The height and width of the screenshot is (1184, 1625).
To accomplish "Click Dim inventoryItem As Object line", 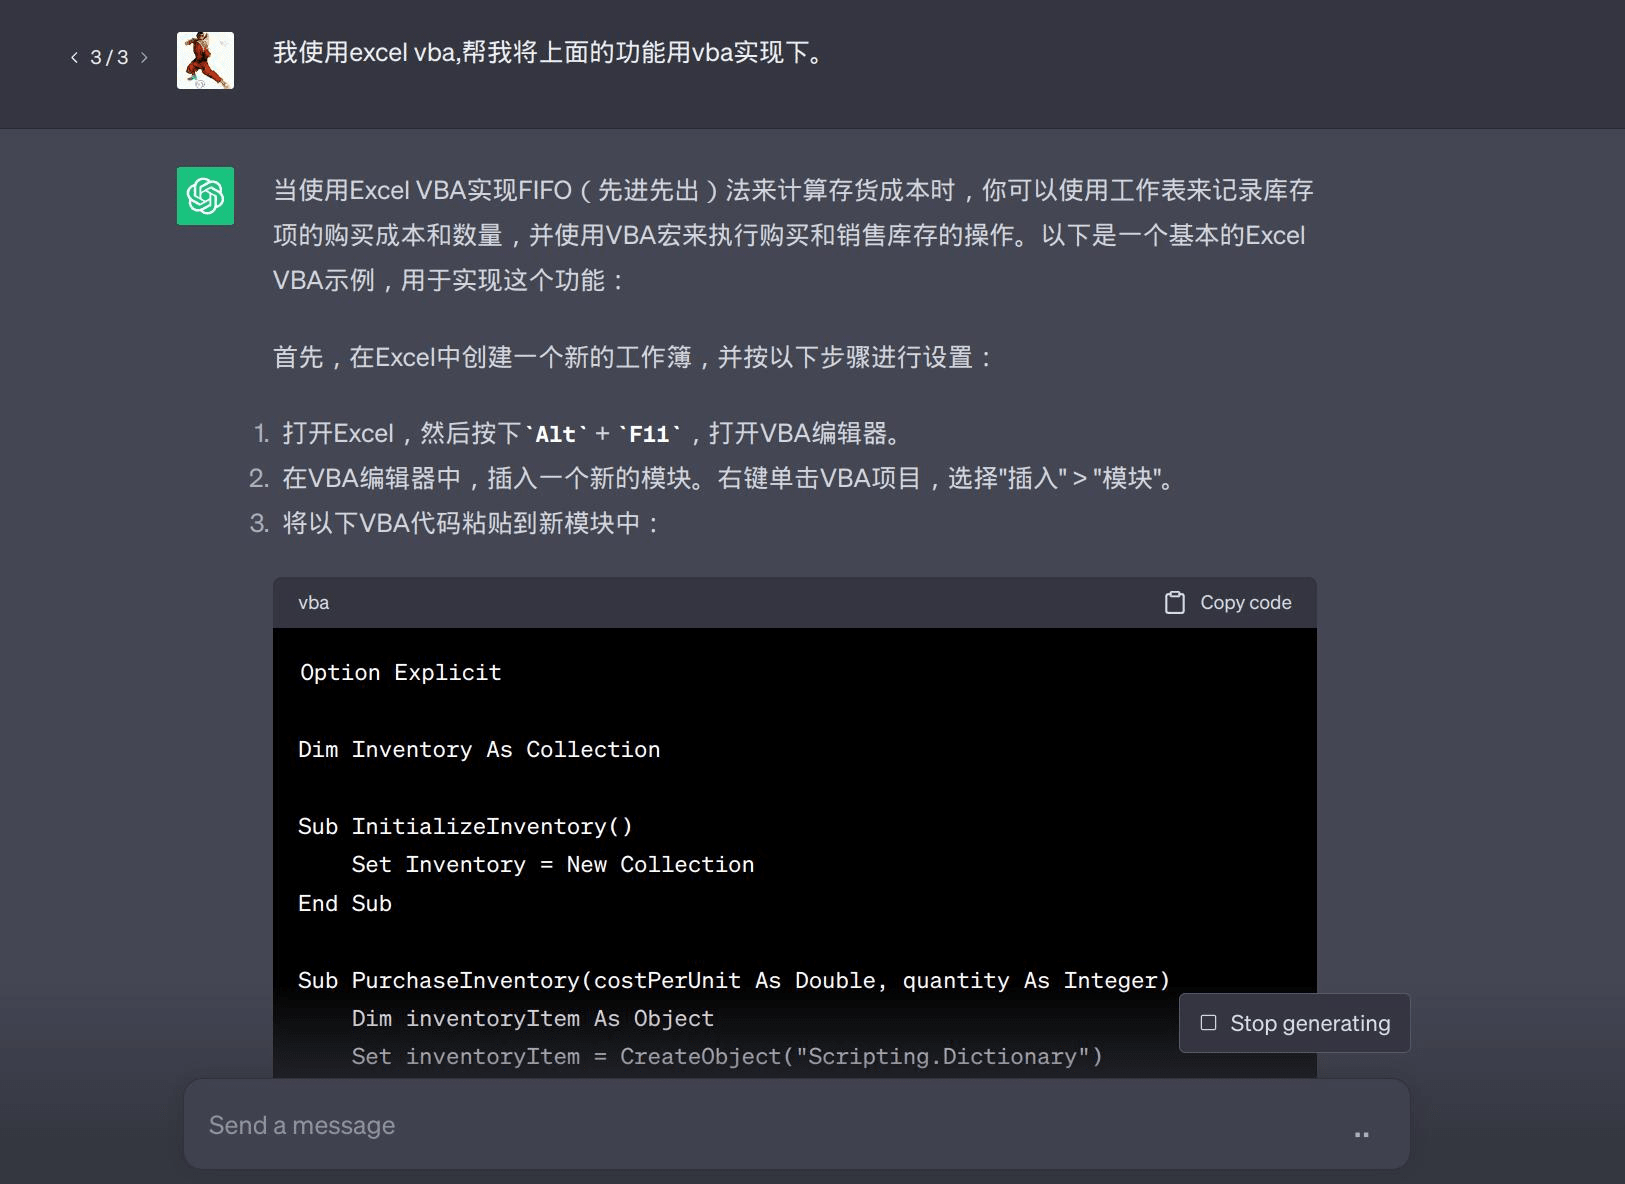I will [x=533, y=1018].
